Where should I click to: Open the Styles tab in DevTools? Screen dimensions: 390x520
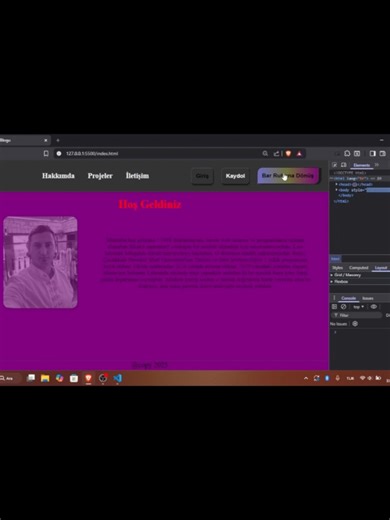pos(337,268)
